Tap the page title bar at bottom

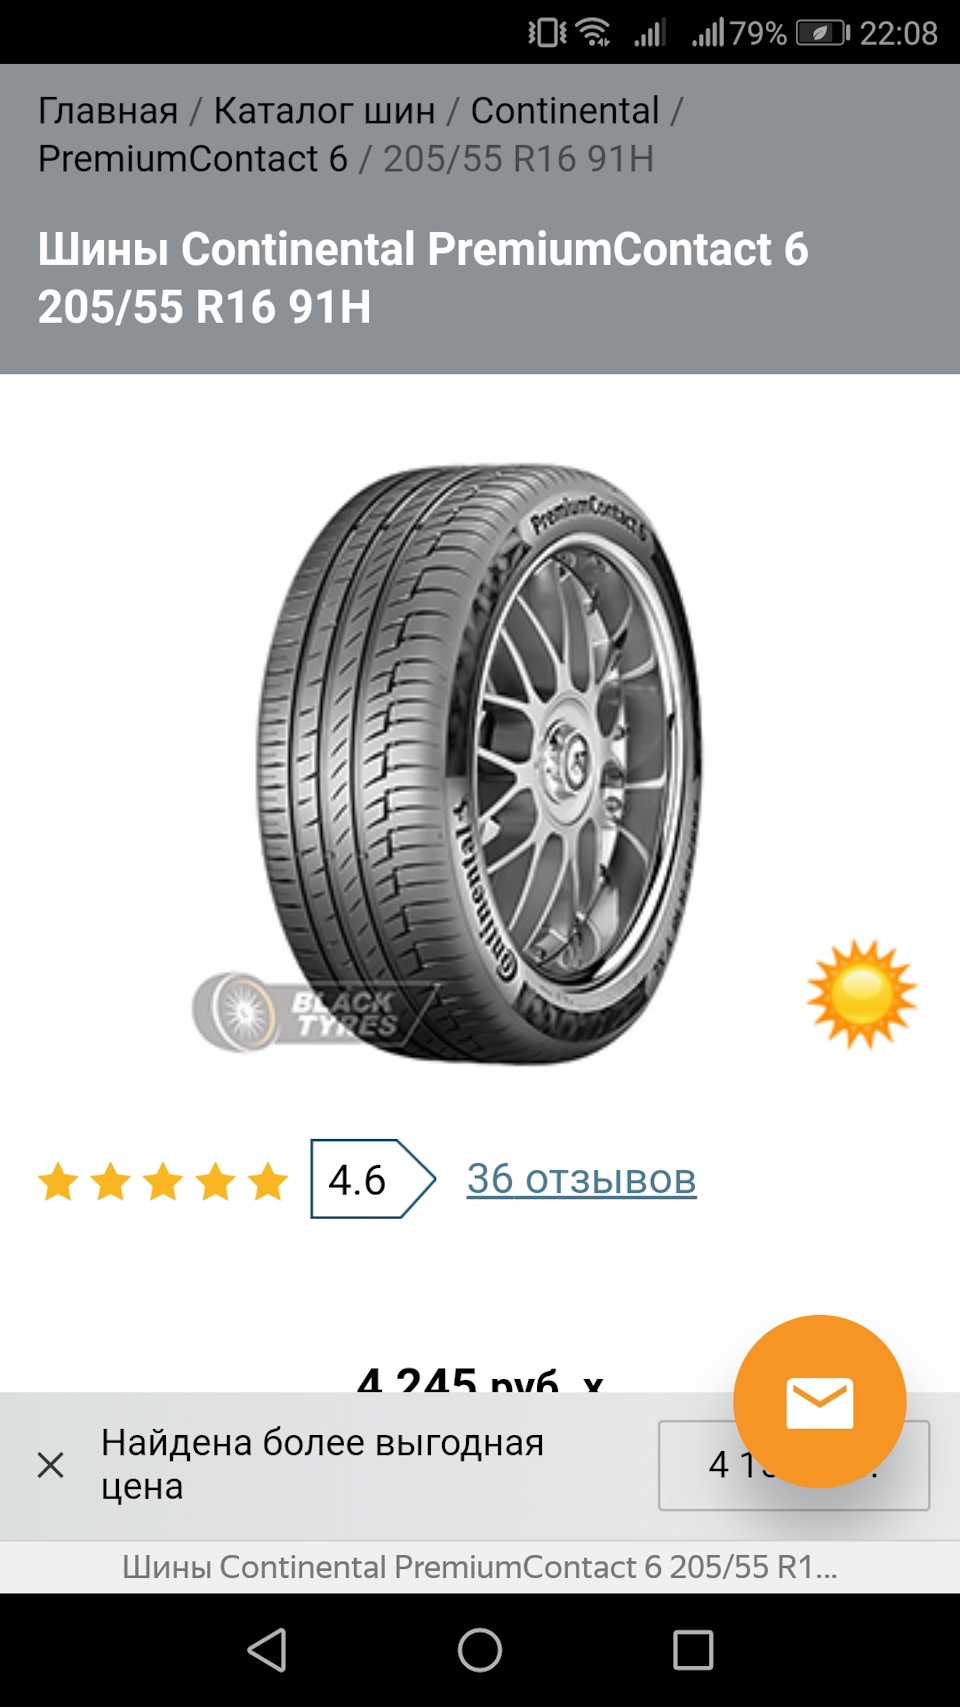480,1567
